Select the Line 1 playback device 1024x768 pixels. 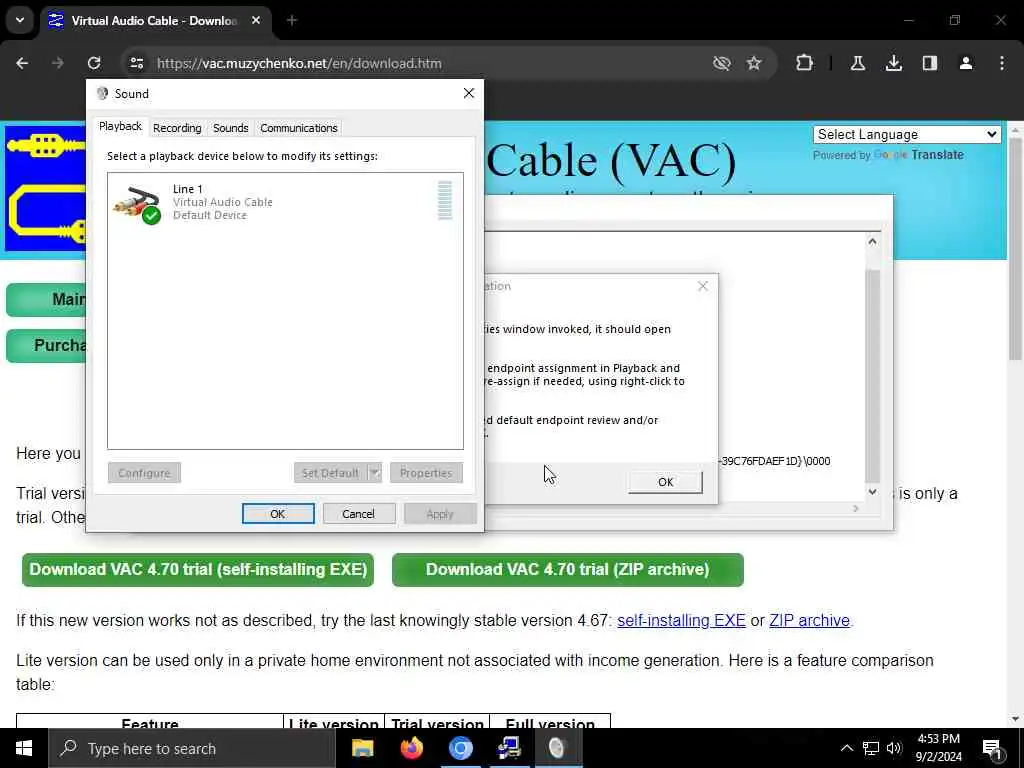point(285,202)
